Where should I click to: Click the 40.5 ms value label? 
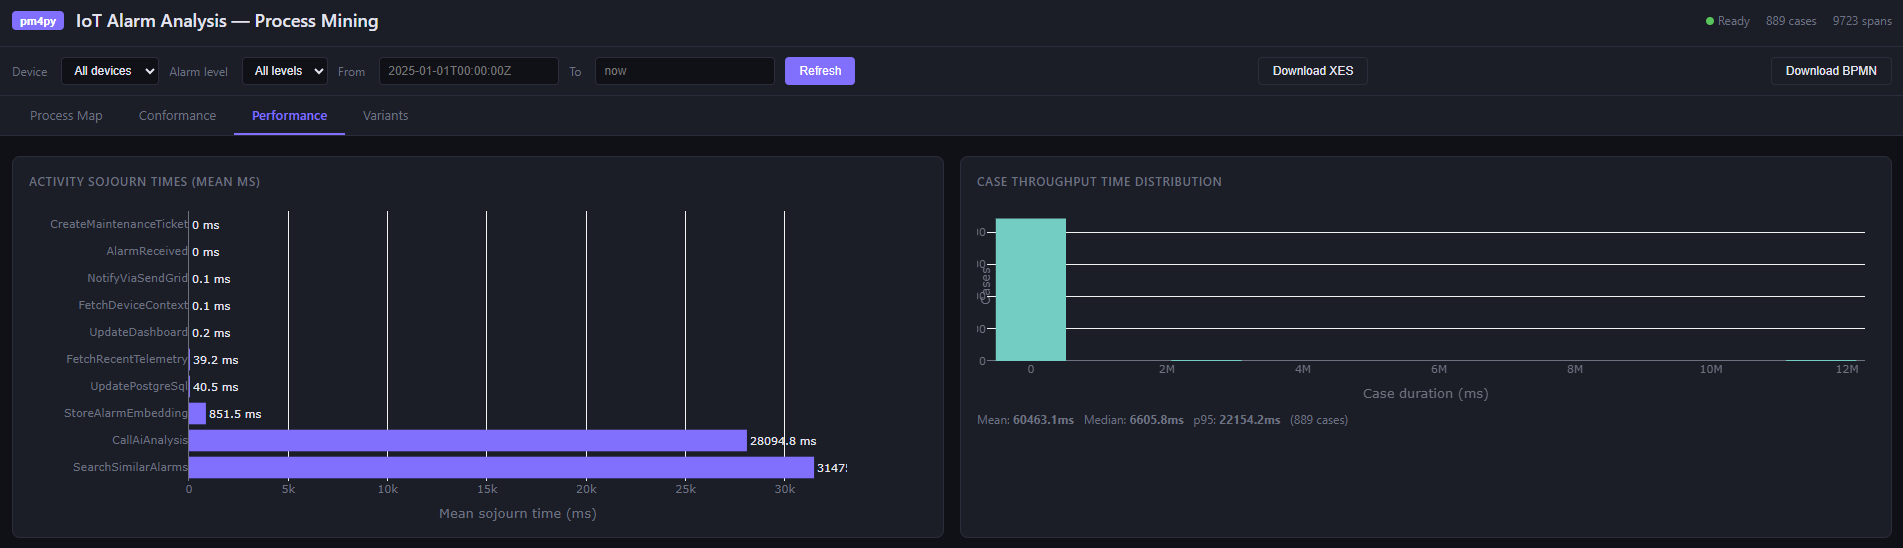(216, 387)
